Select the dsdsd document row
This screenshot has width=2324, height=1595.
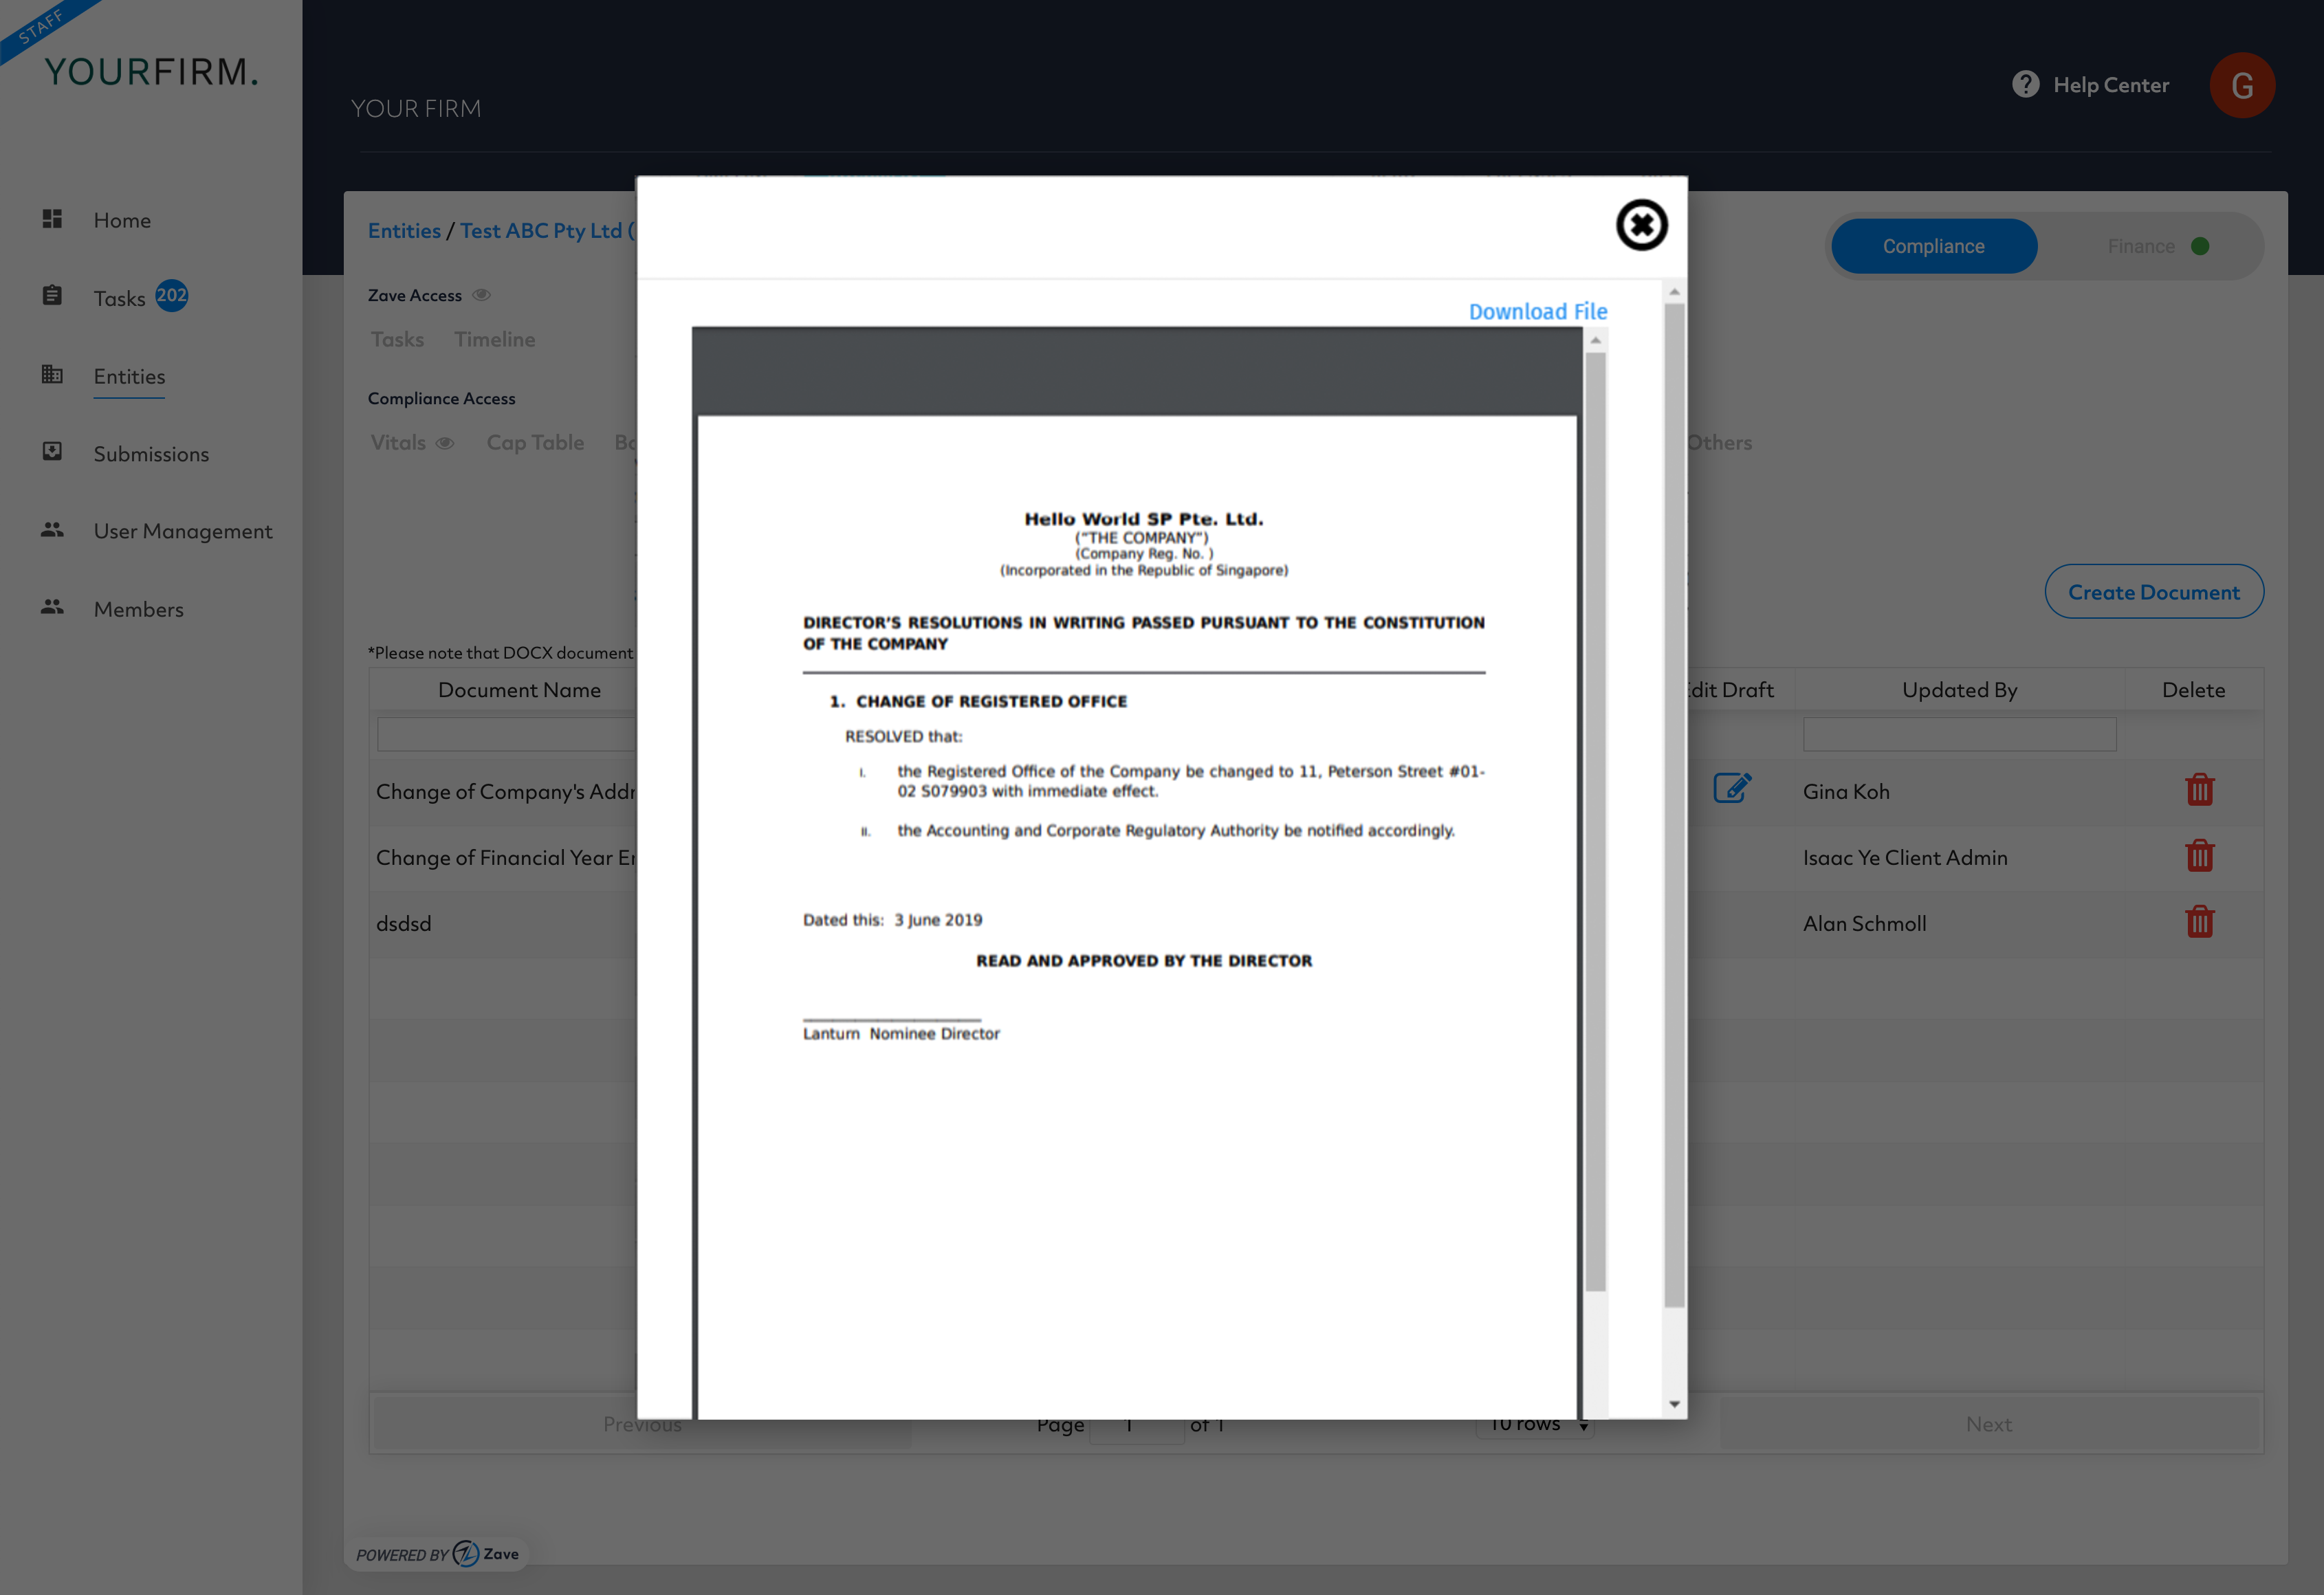[x=403, y=924]
